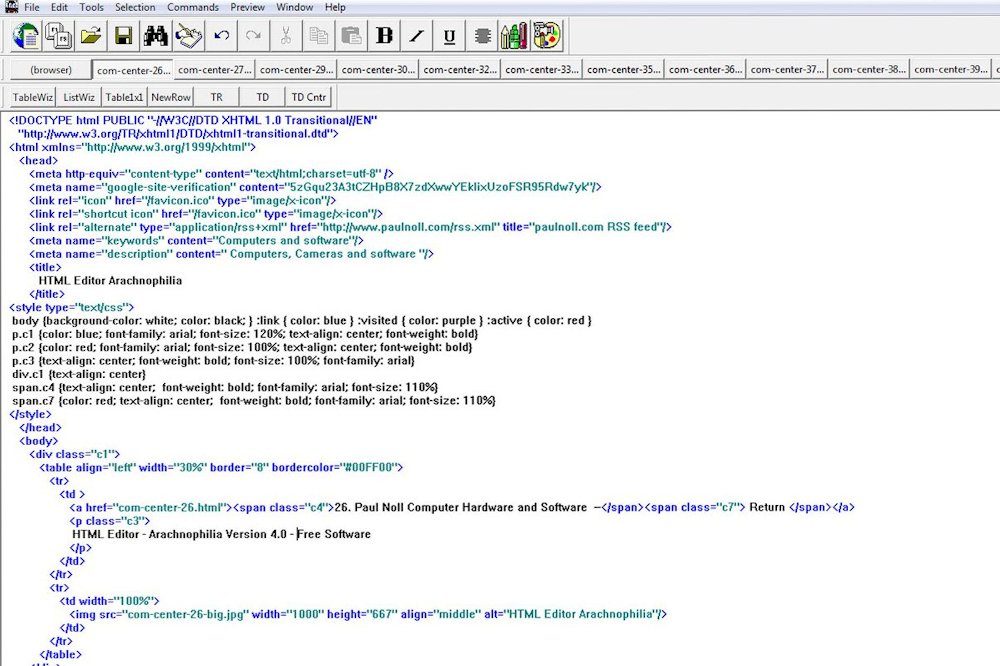Click the scissors cut icon
1000x666 pixels.
tap(286, 36)
